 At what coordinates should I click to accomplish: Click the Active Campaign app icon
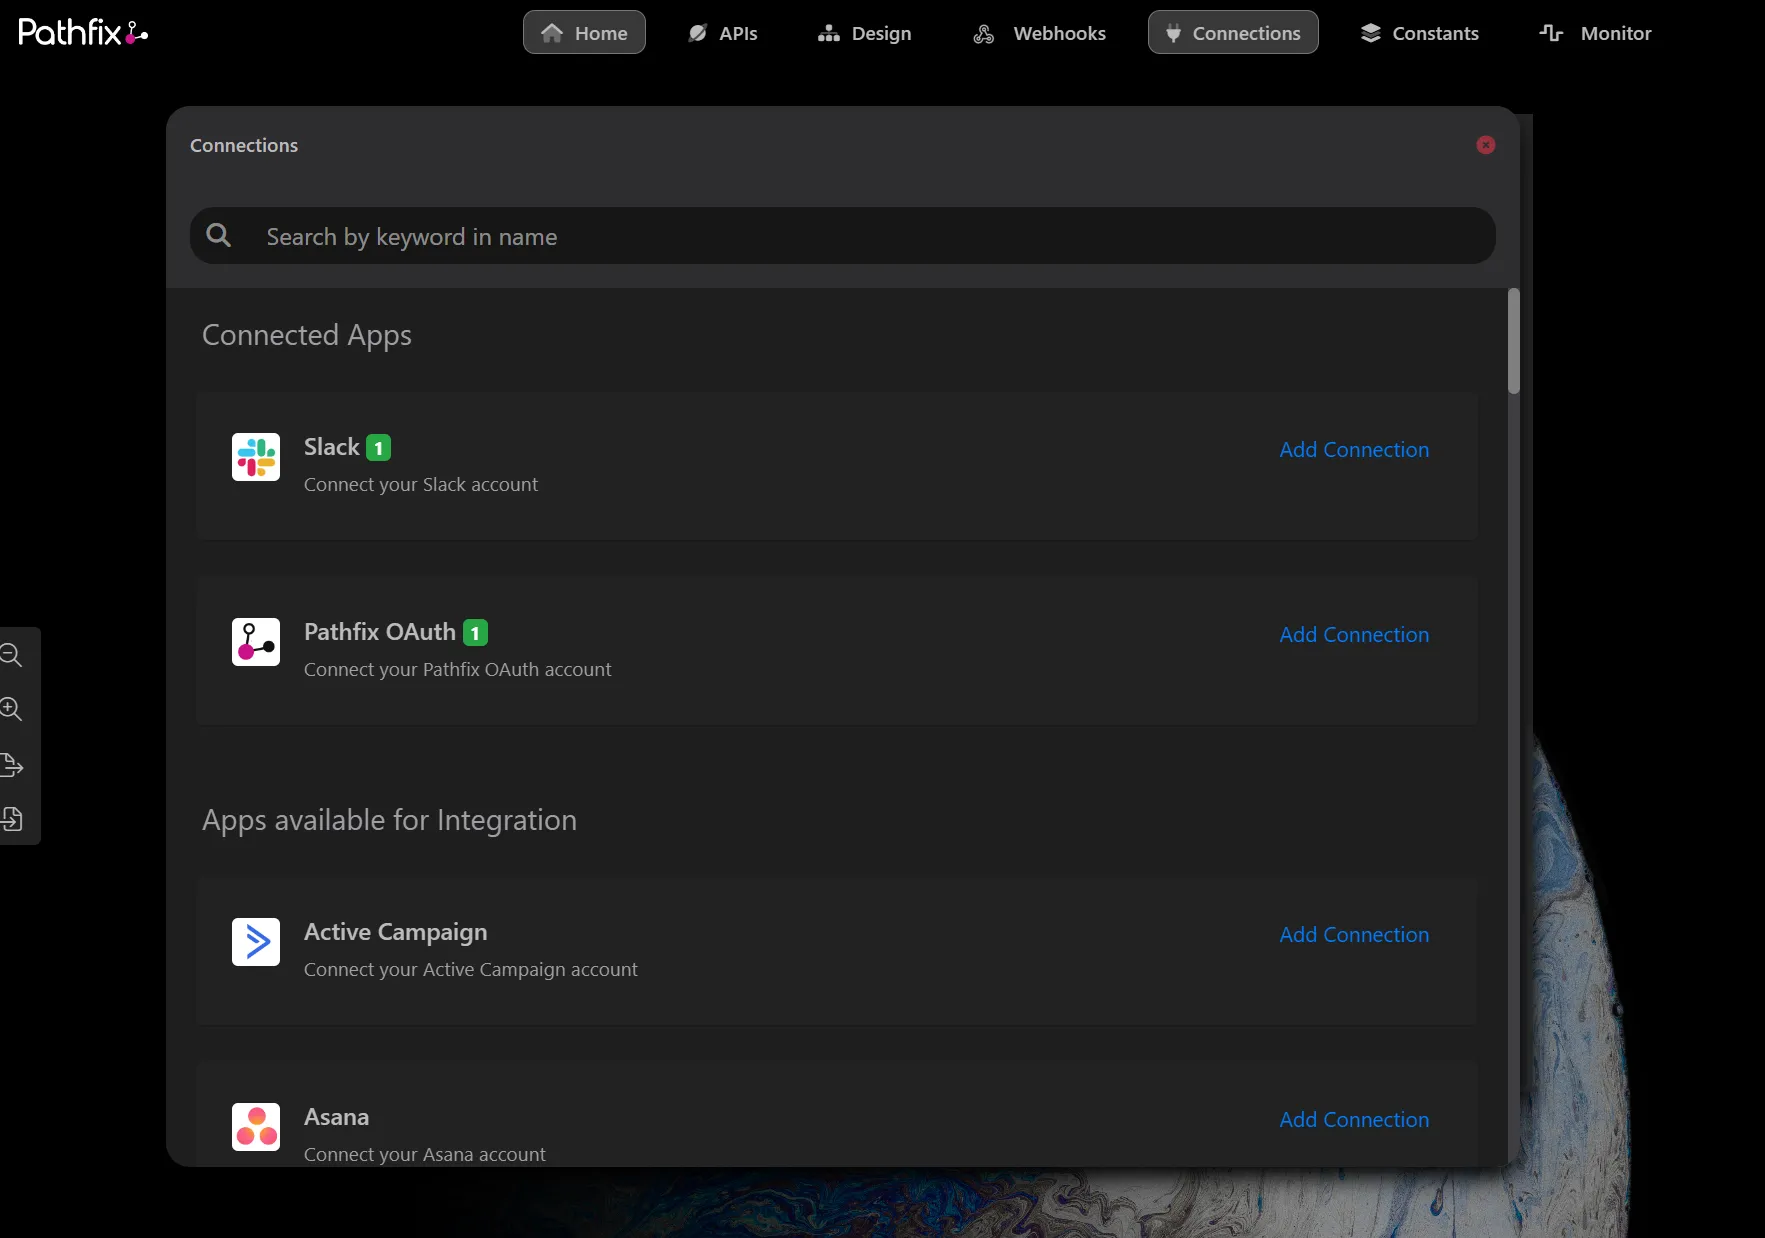click(x=256, y=942)
